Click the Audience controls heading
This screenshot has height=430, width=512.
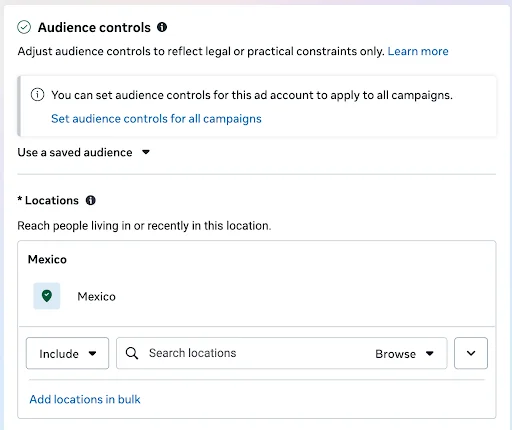(94, 27)
